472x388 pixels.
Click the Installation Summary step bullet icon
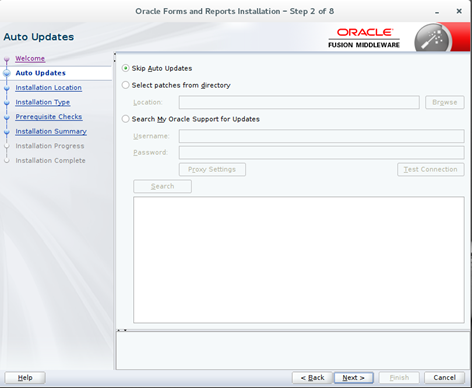pos(7,132)
